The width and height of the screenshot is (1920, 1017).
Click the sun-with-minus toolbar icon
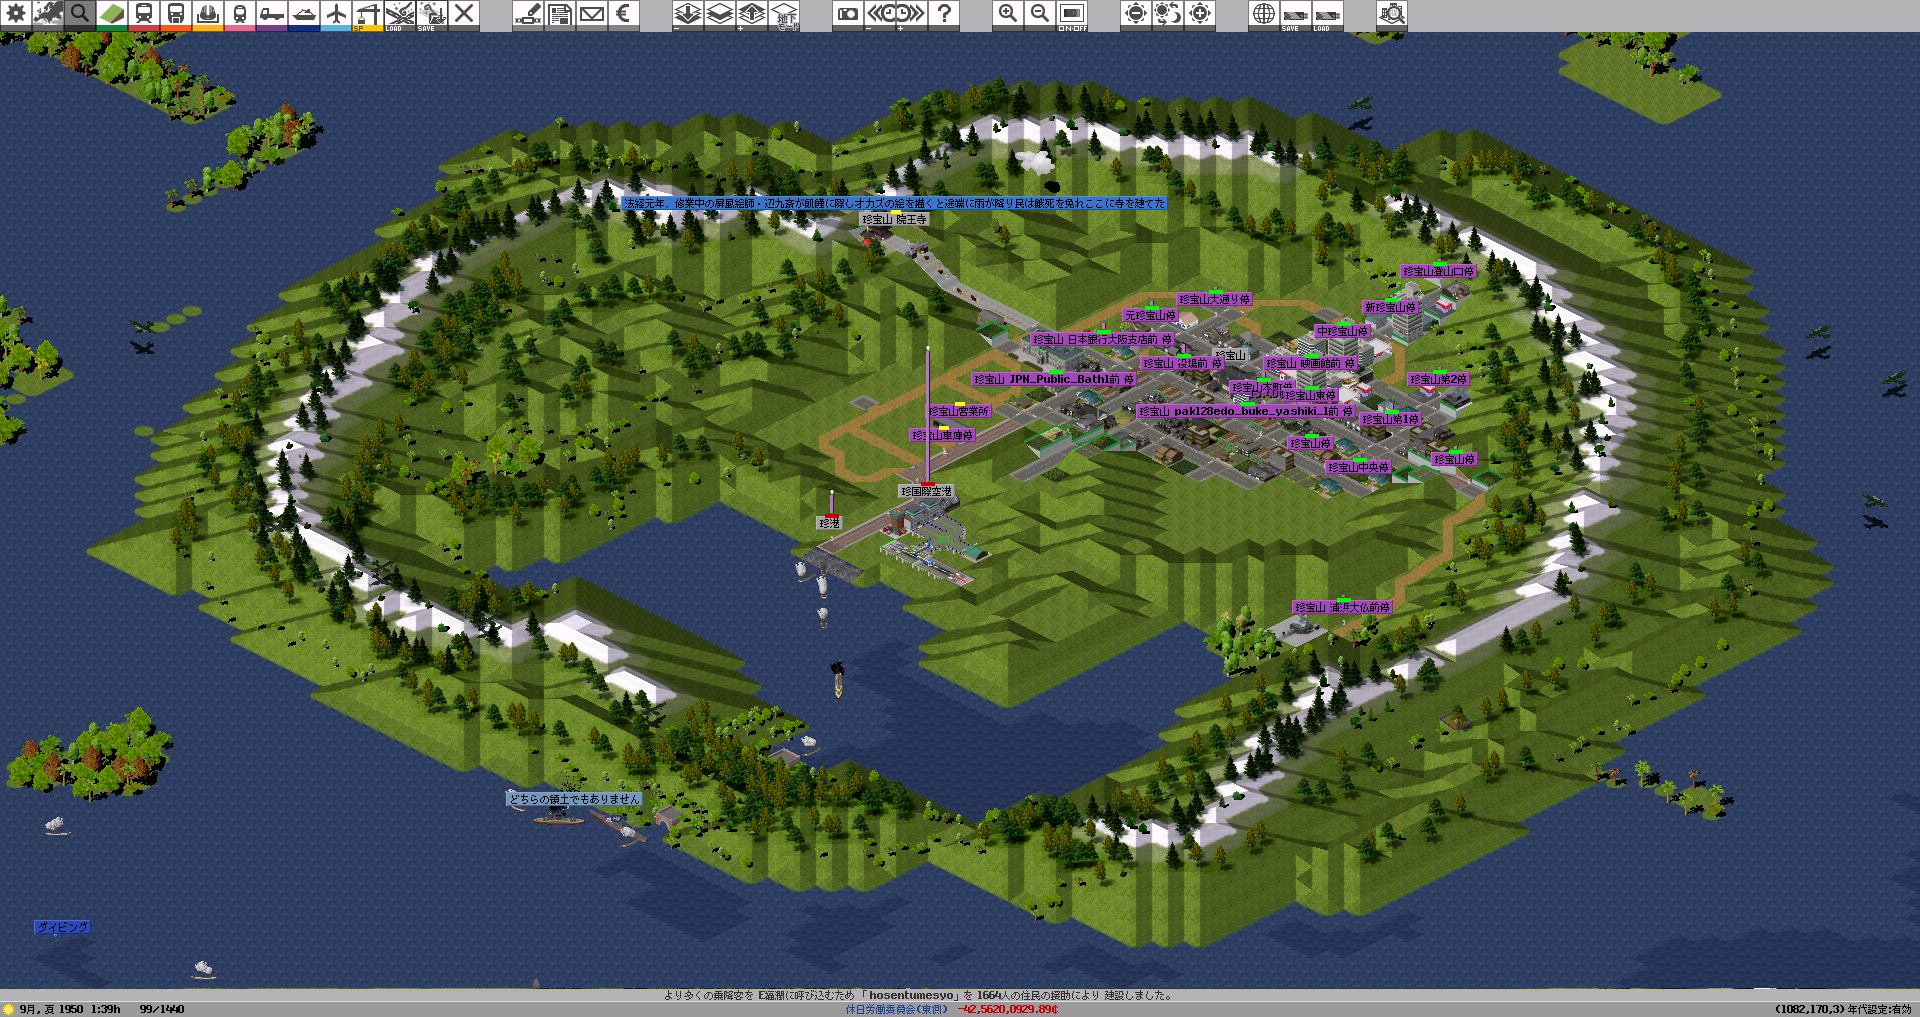[x=1136, y=15]
